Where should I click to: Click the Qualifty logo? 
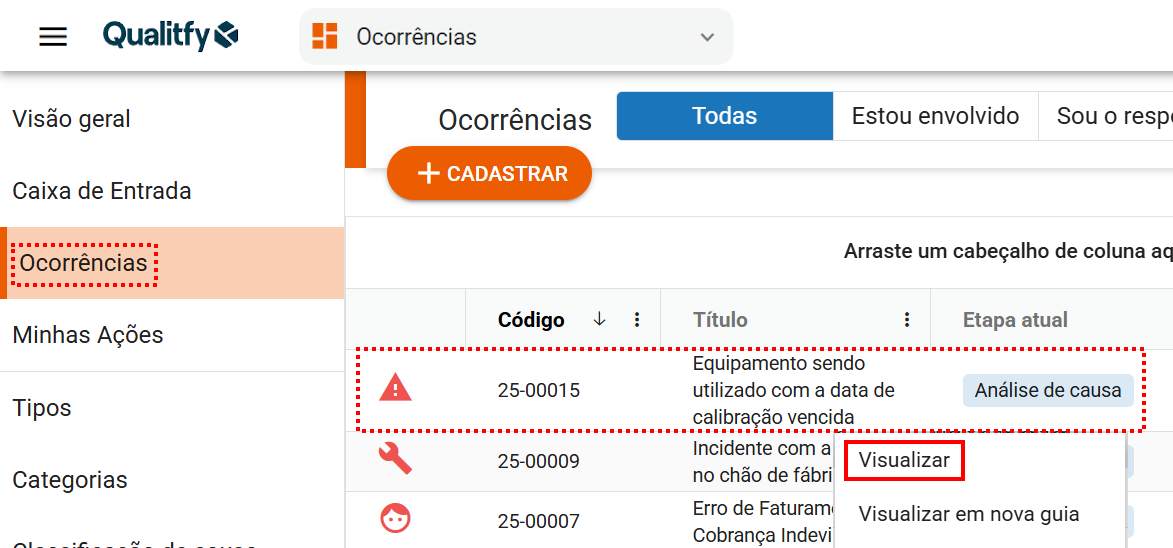click(171, 36)
